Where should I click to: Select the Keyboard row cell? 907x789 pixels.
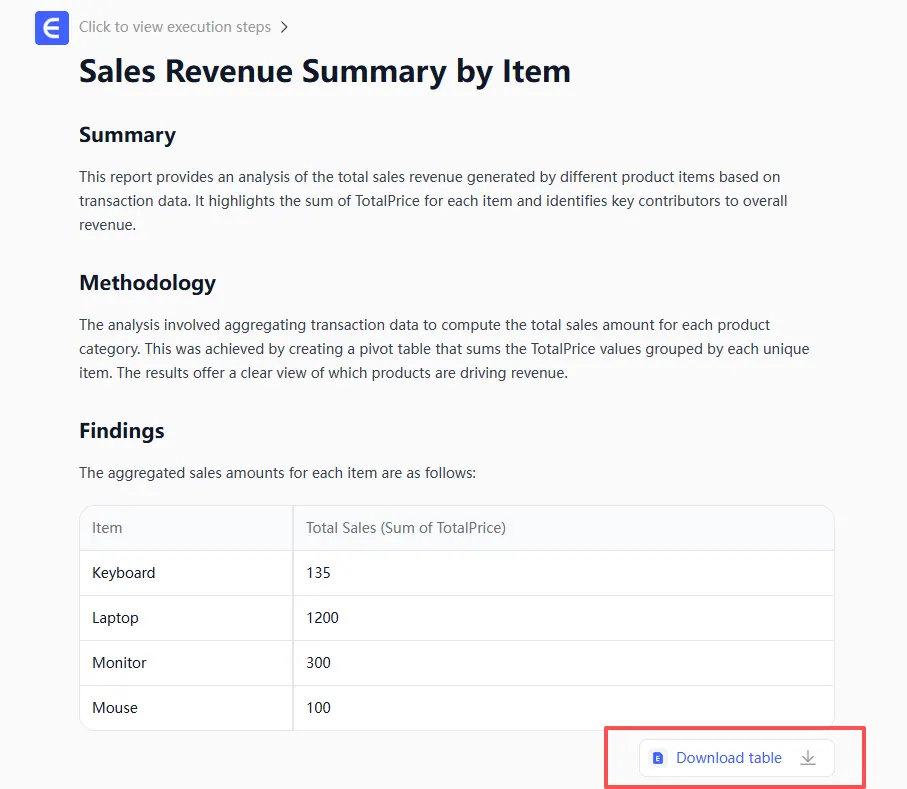[x=123, y=573]
